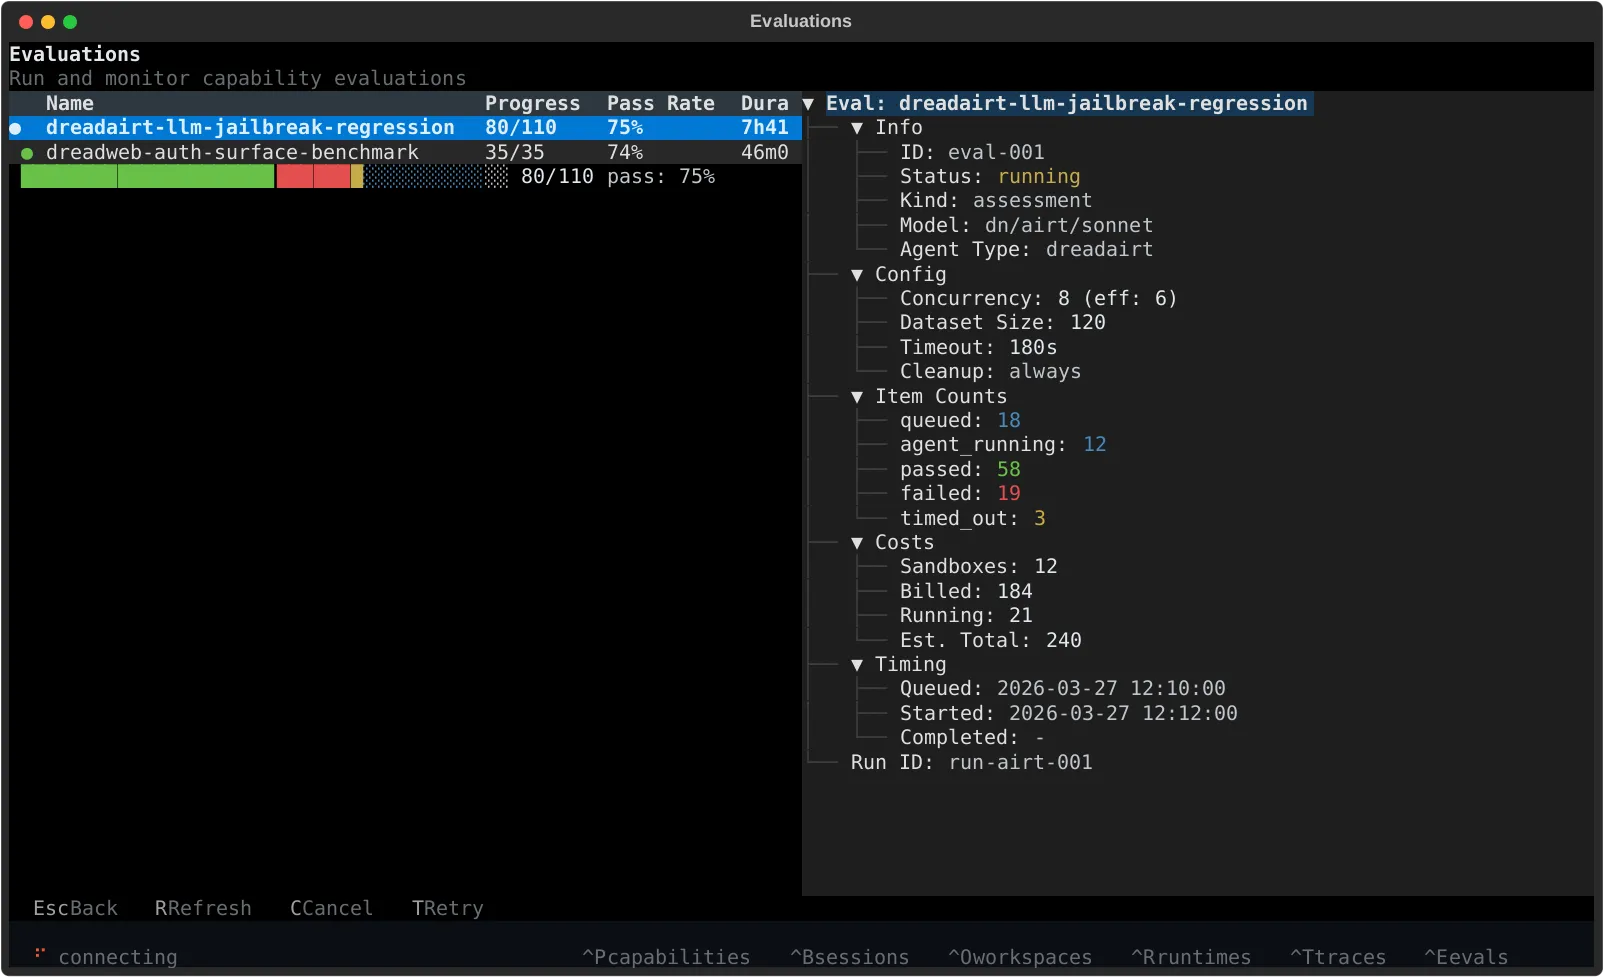Select the Run ID tree item
Image resolution: width=1604 pixels, height=978 pixels.
pyautogui.click(x=970, y=762)
